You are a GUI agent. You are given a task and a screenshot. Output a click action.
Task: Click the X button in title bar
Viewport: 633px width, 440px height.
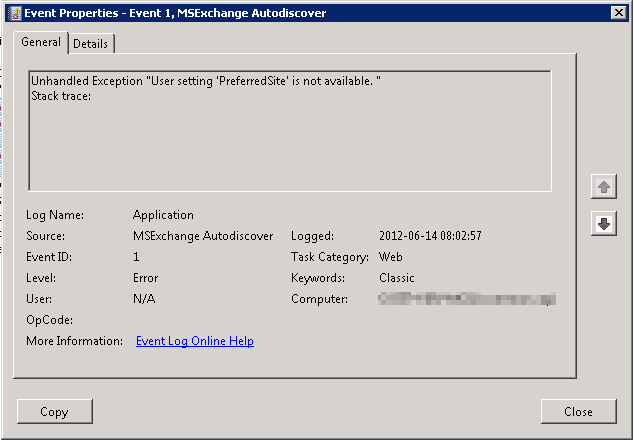pos(618,13)
